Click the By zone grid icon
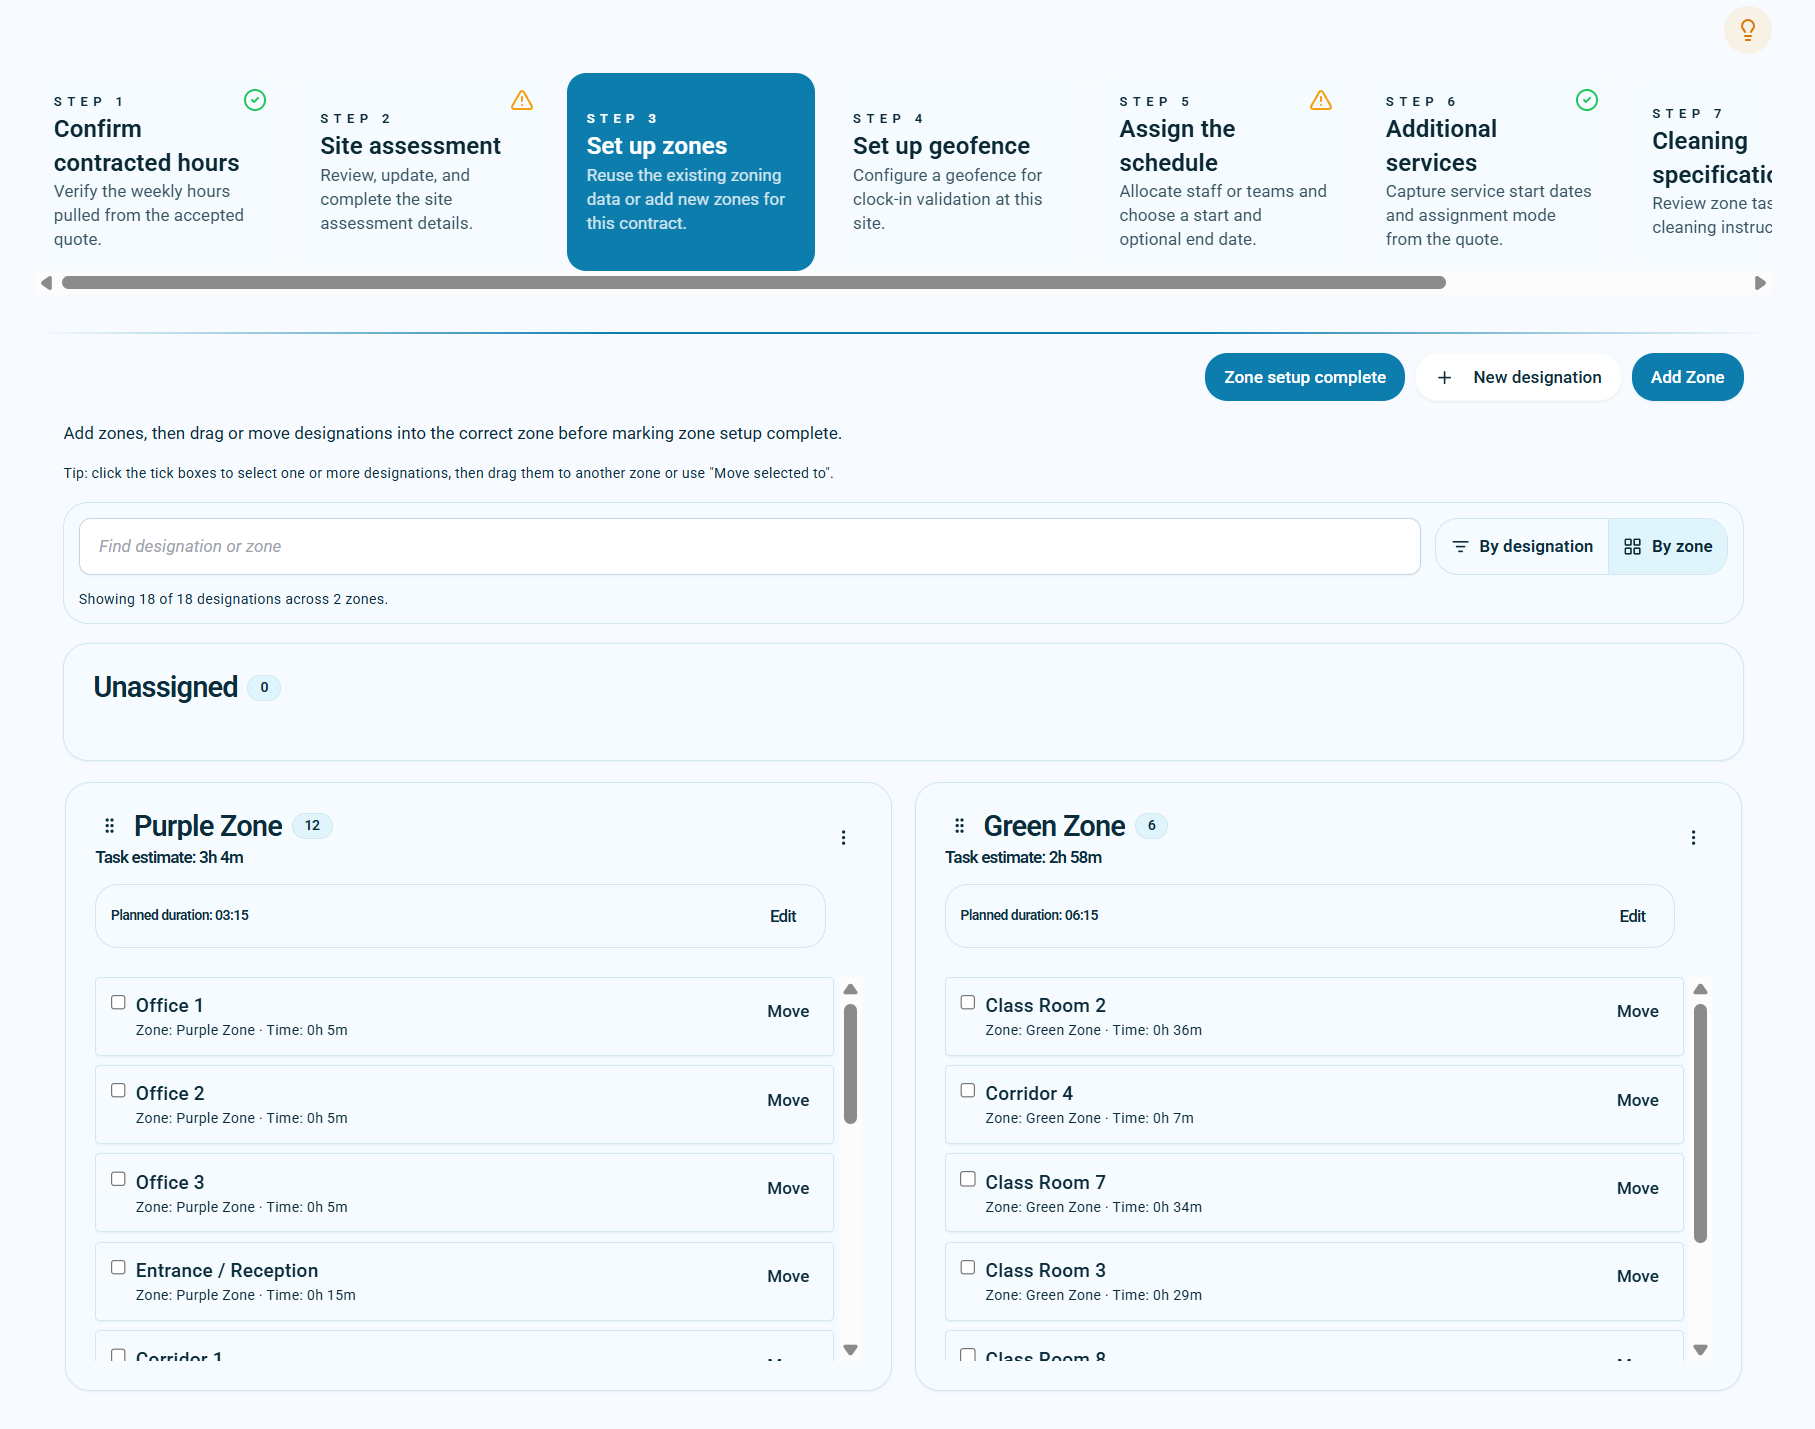This screenshot has width=1815, height=1429. click(x=1632, y=547)
